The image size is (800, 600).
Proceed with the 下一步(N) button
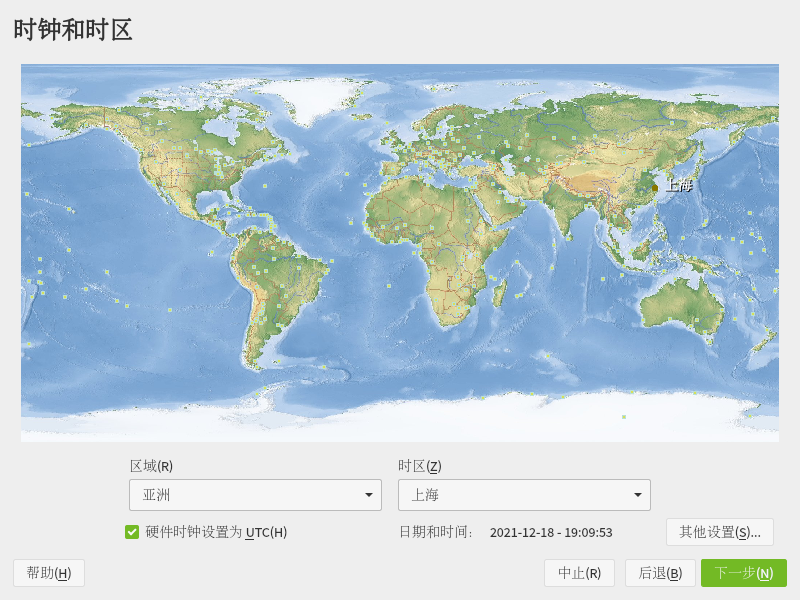pos(743,573)
